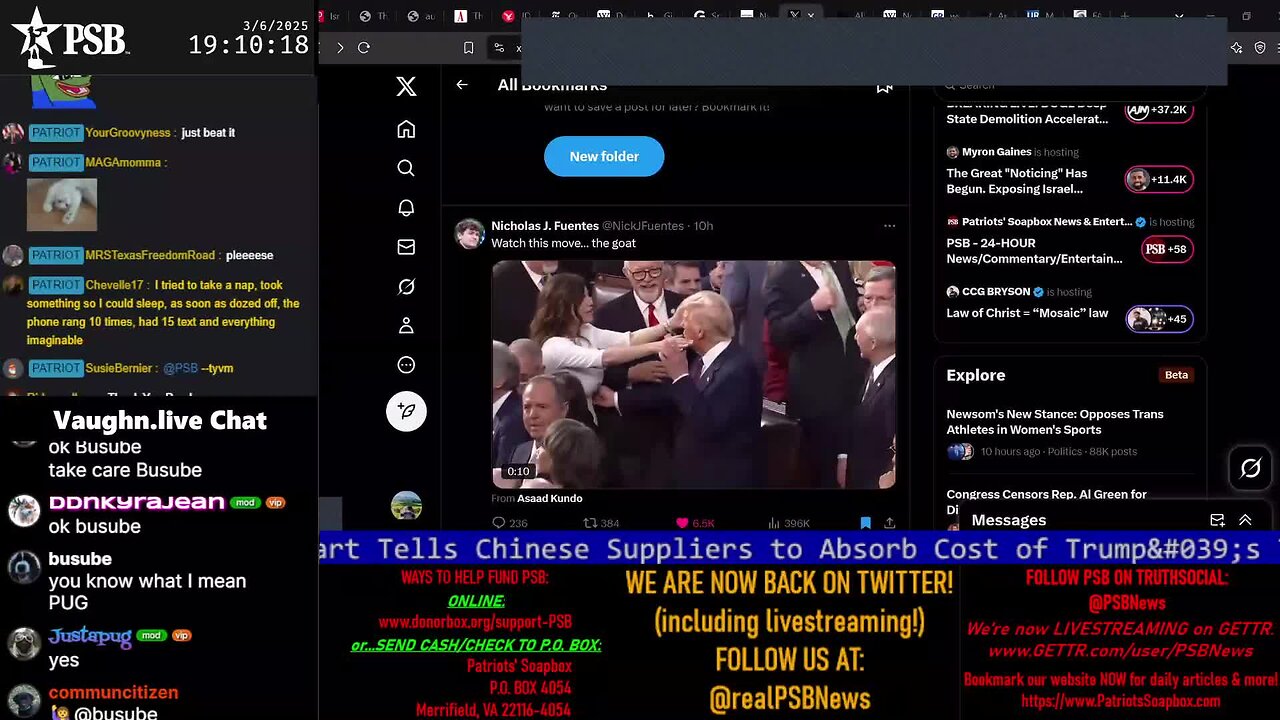Join CCG BRYSON space +45 badge
The width and height of the screenshot is (1280, 720).
point(1159,319)
